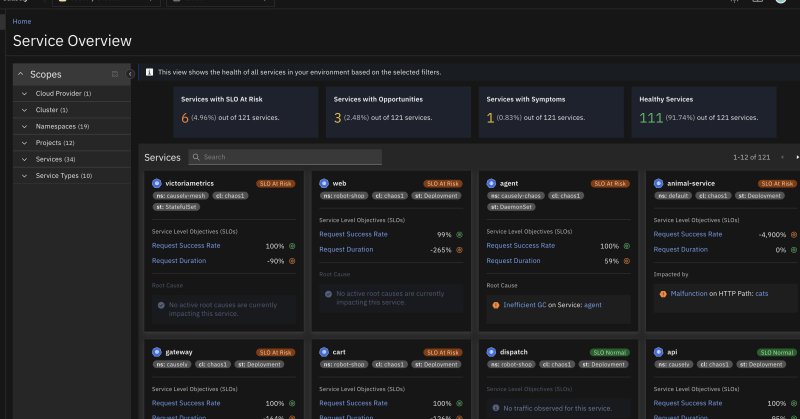Click the SLO At Risk badge on gateway
Viewport: 800px width, 419px height.
coord(276,353)
